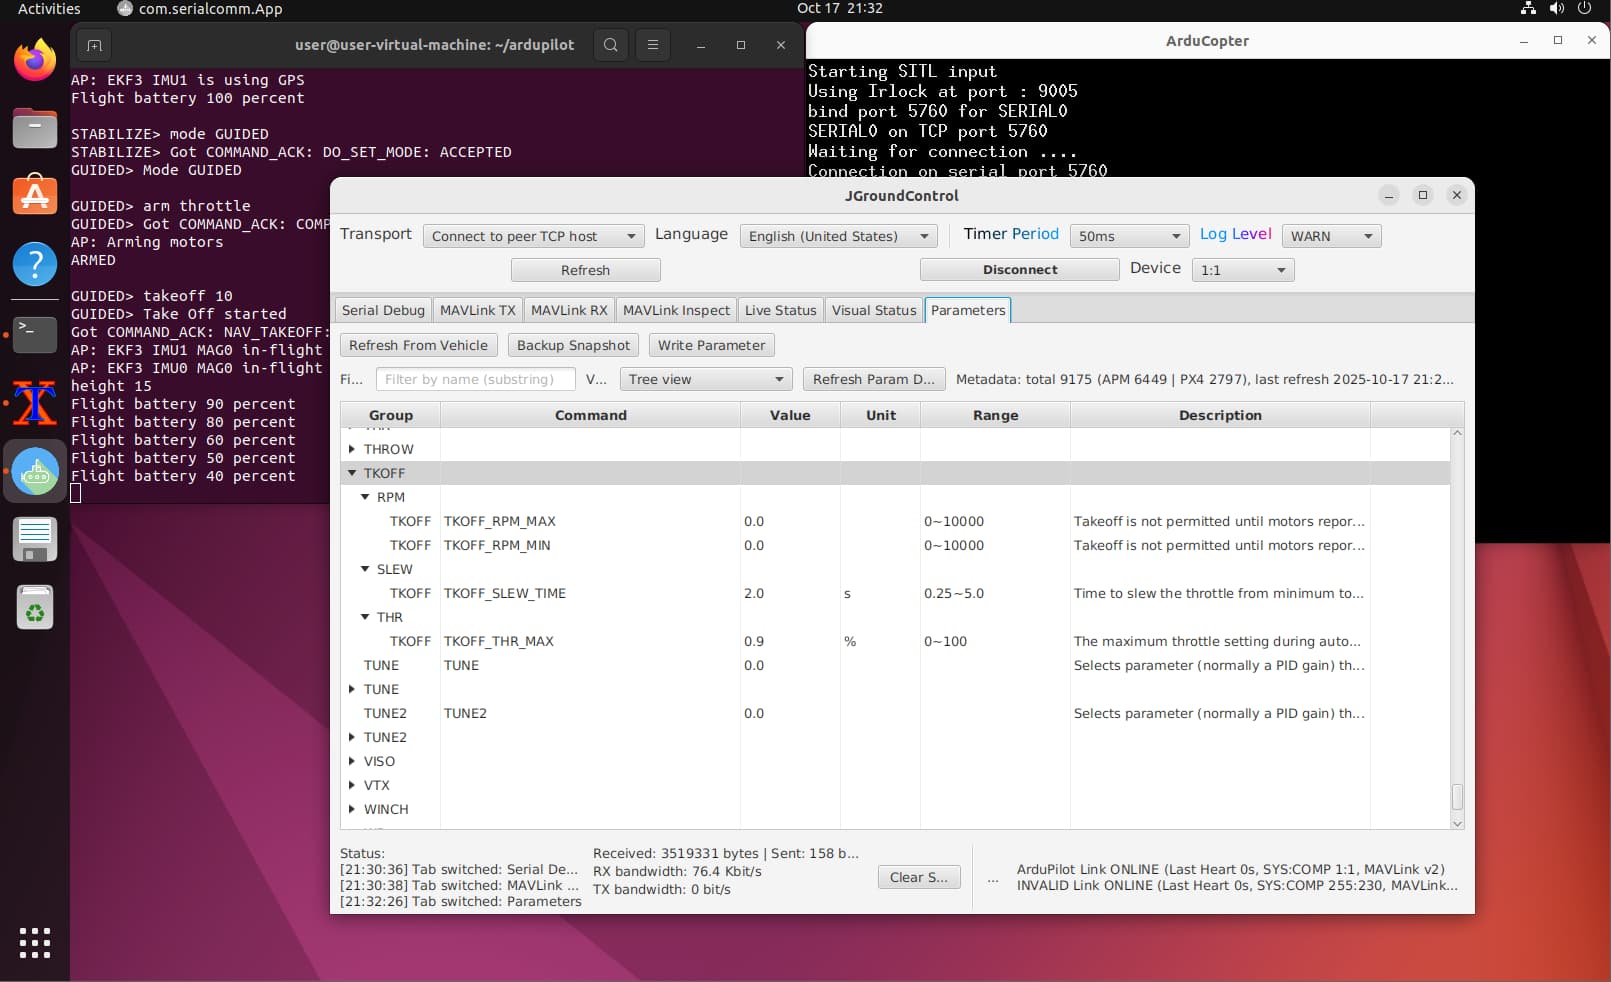Open the Tree view dropdown
This screenshot has width=1611, height=982.
click(706, 380)
